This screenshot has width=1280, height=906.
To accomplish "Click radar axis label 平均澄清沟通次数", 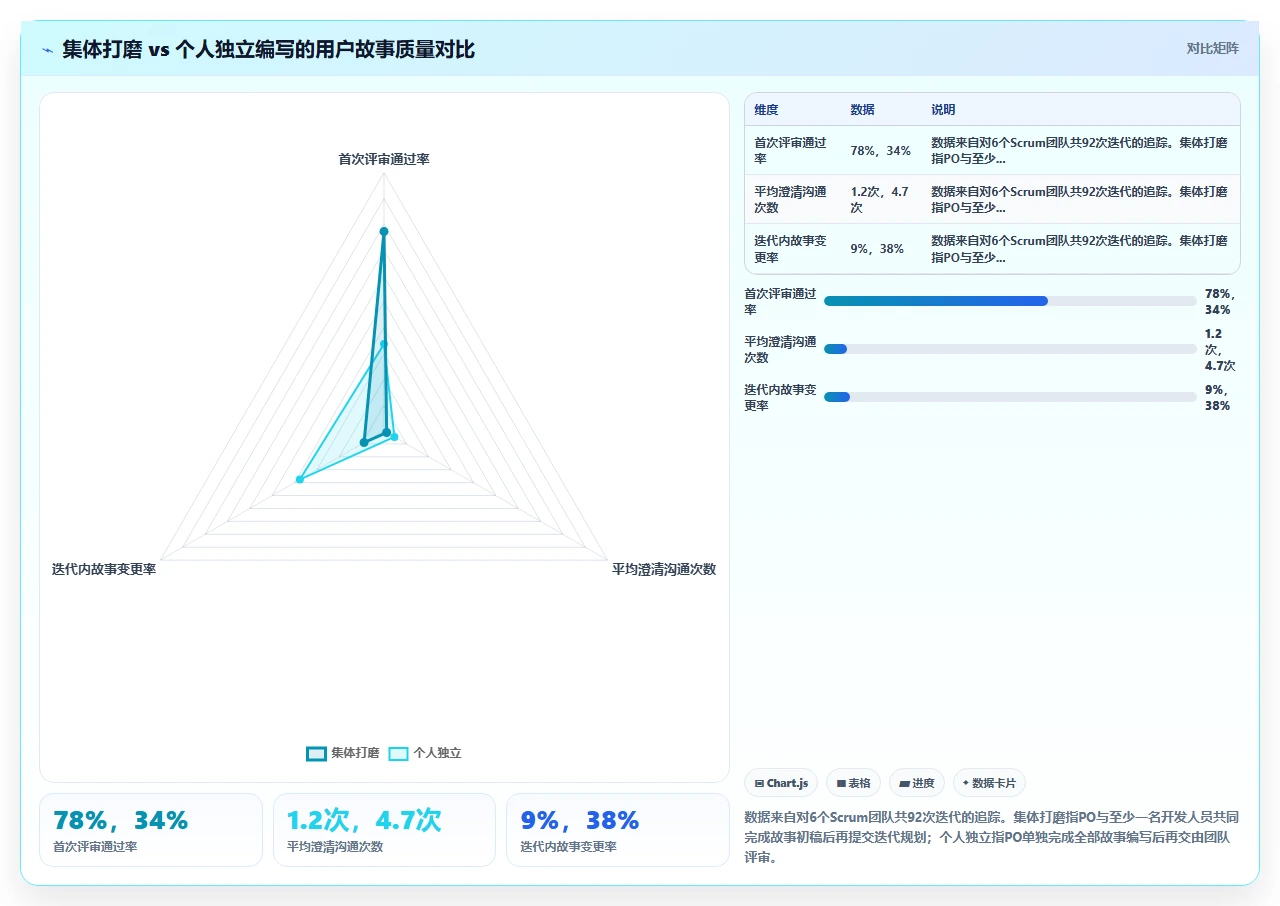I will point(664,569).
